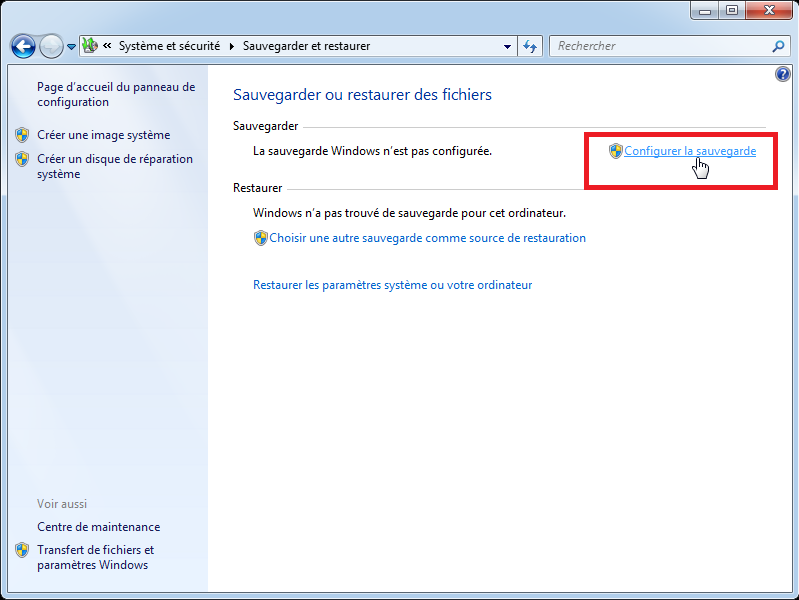Click shield icon beside Choisir une autre sauvegarde
The height and width of the screenshot is (600, 799).
[x=260, y=238]
